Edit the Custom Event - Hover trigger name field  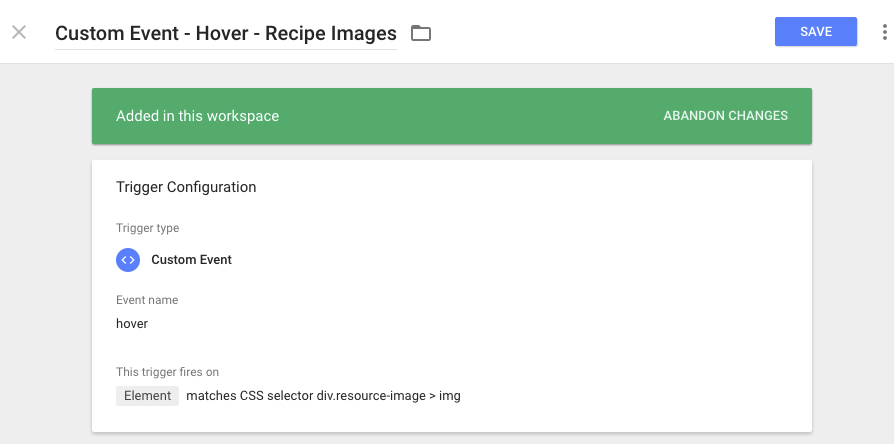(226, 34)
